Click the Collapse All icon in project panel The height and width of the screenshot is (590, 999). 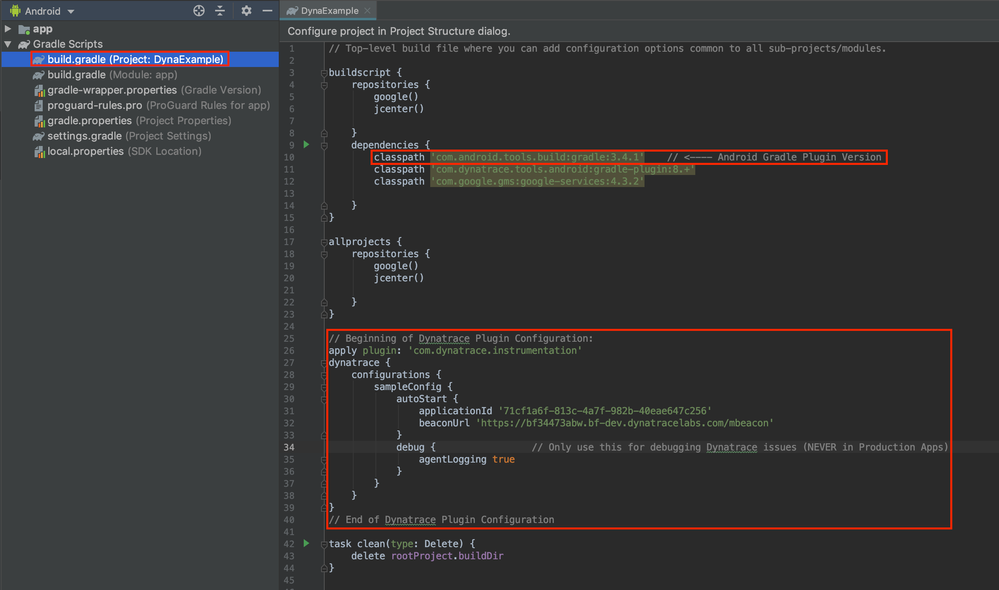[220, 11]
